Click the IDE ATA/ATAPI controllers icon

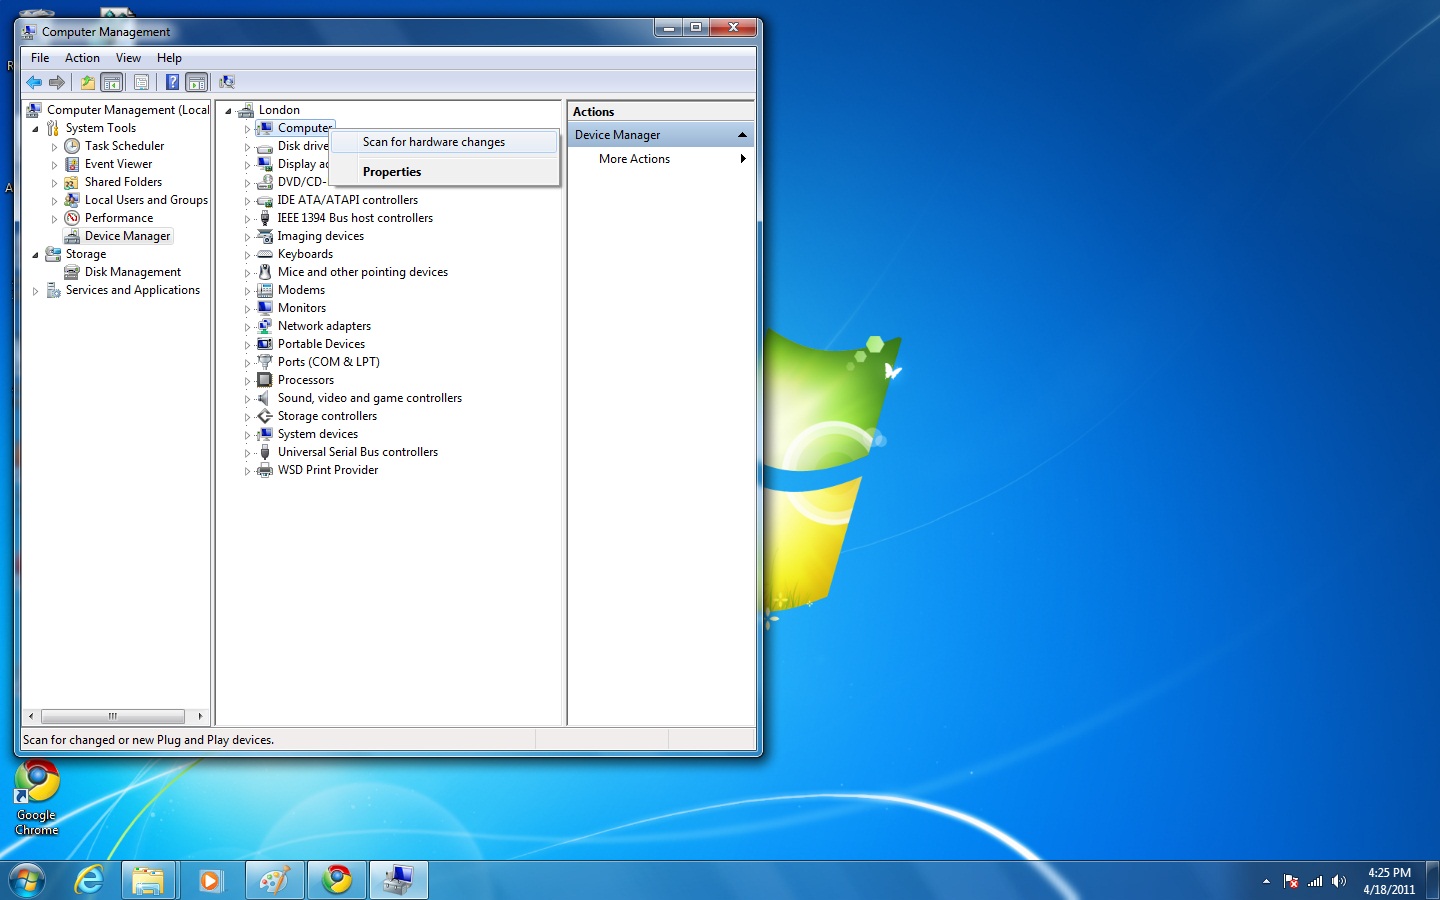tap(265, 200)
